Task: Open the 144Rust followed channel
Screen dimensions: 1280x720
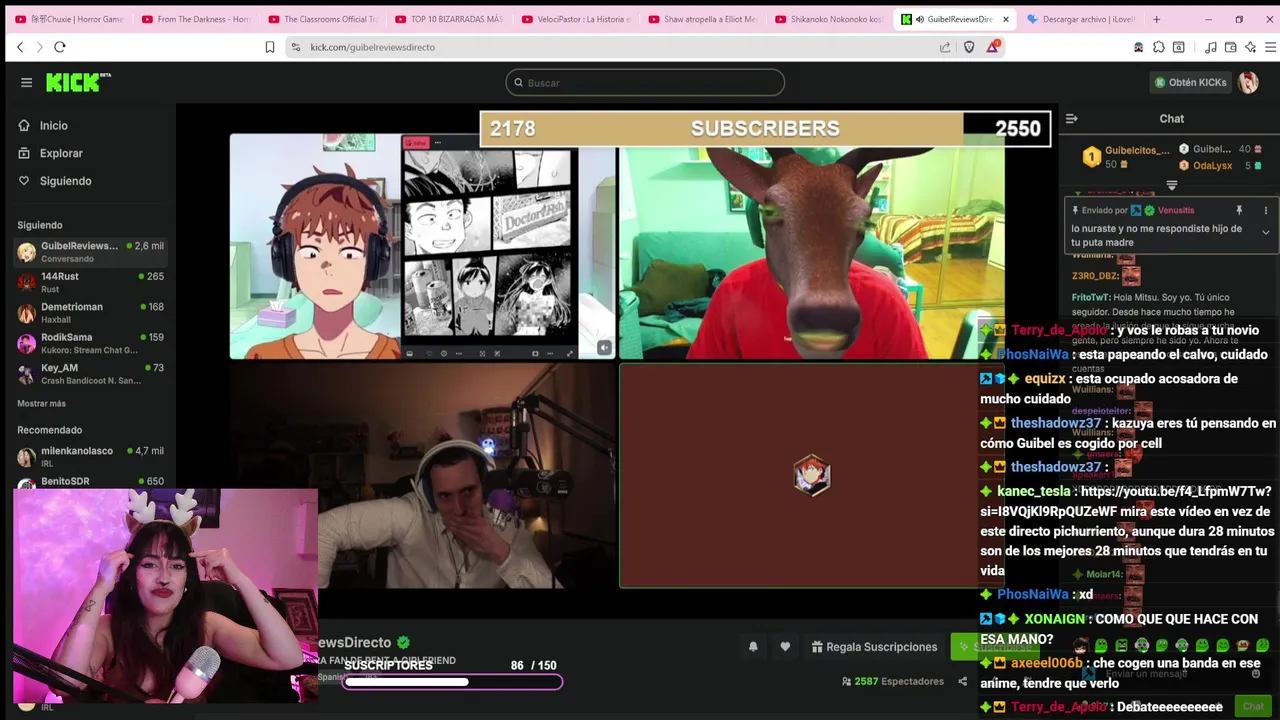Action: 90,282
